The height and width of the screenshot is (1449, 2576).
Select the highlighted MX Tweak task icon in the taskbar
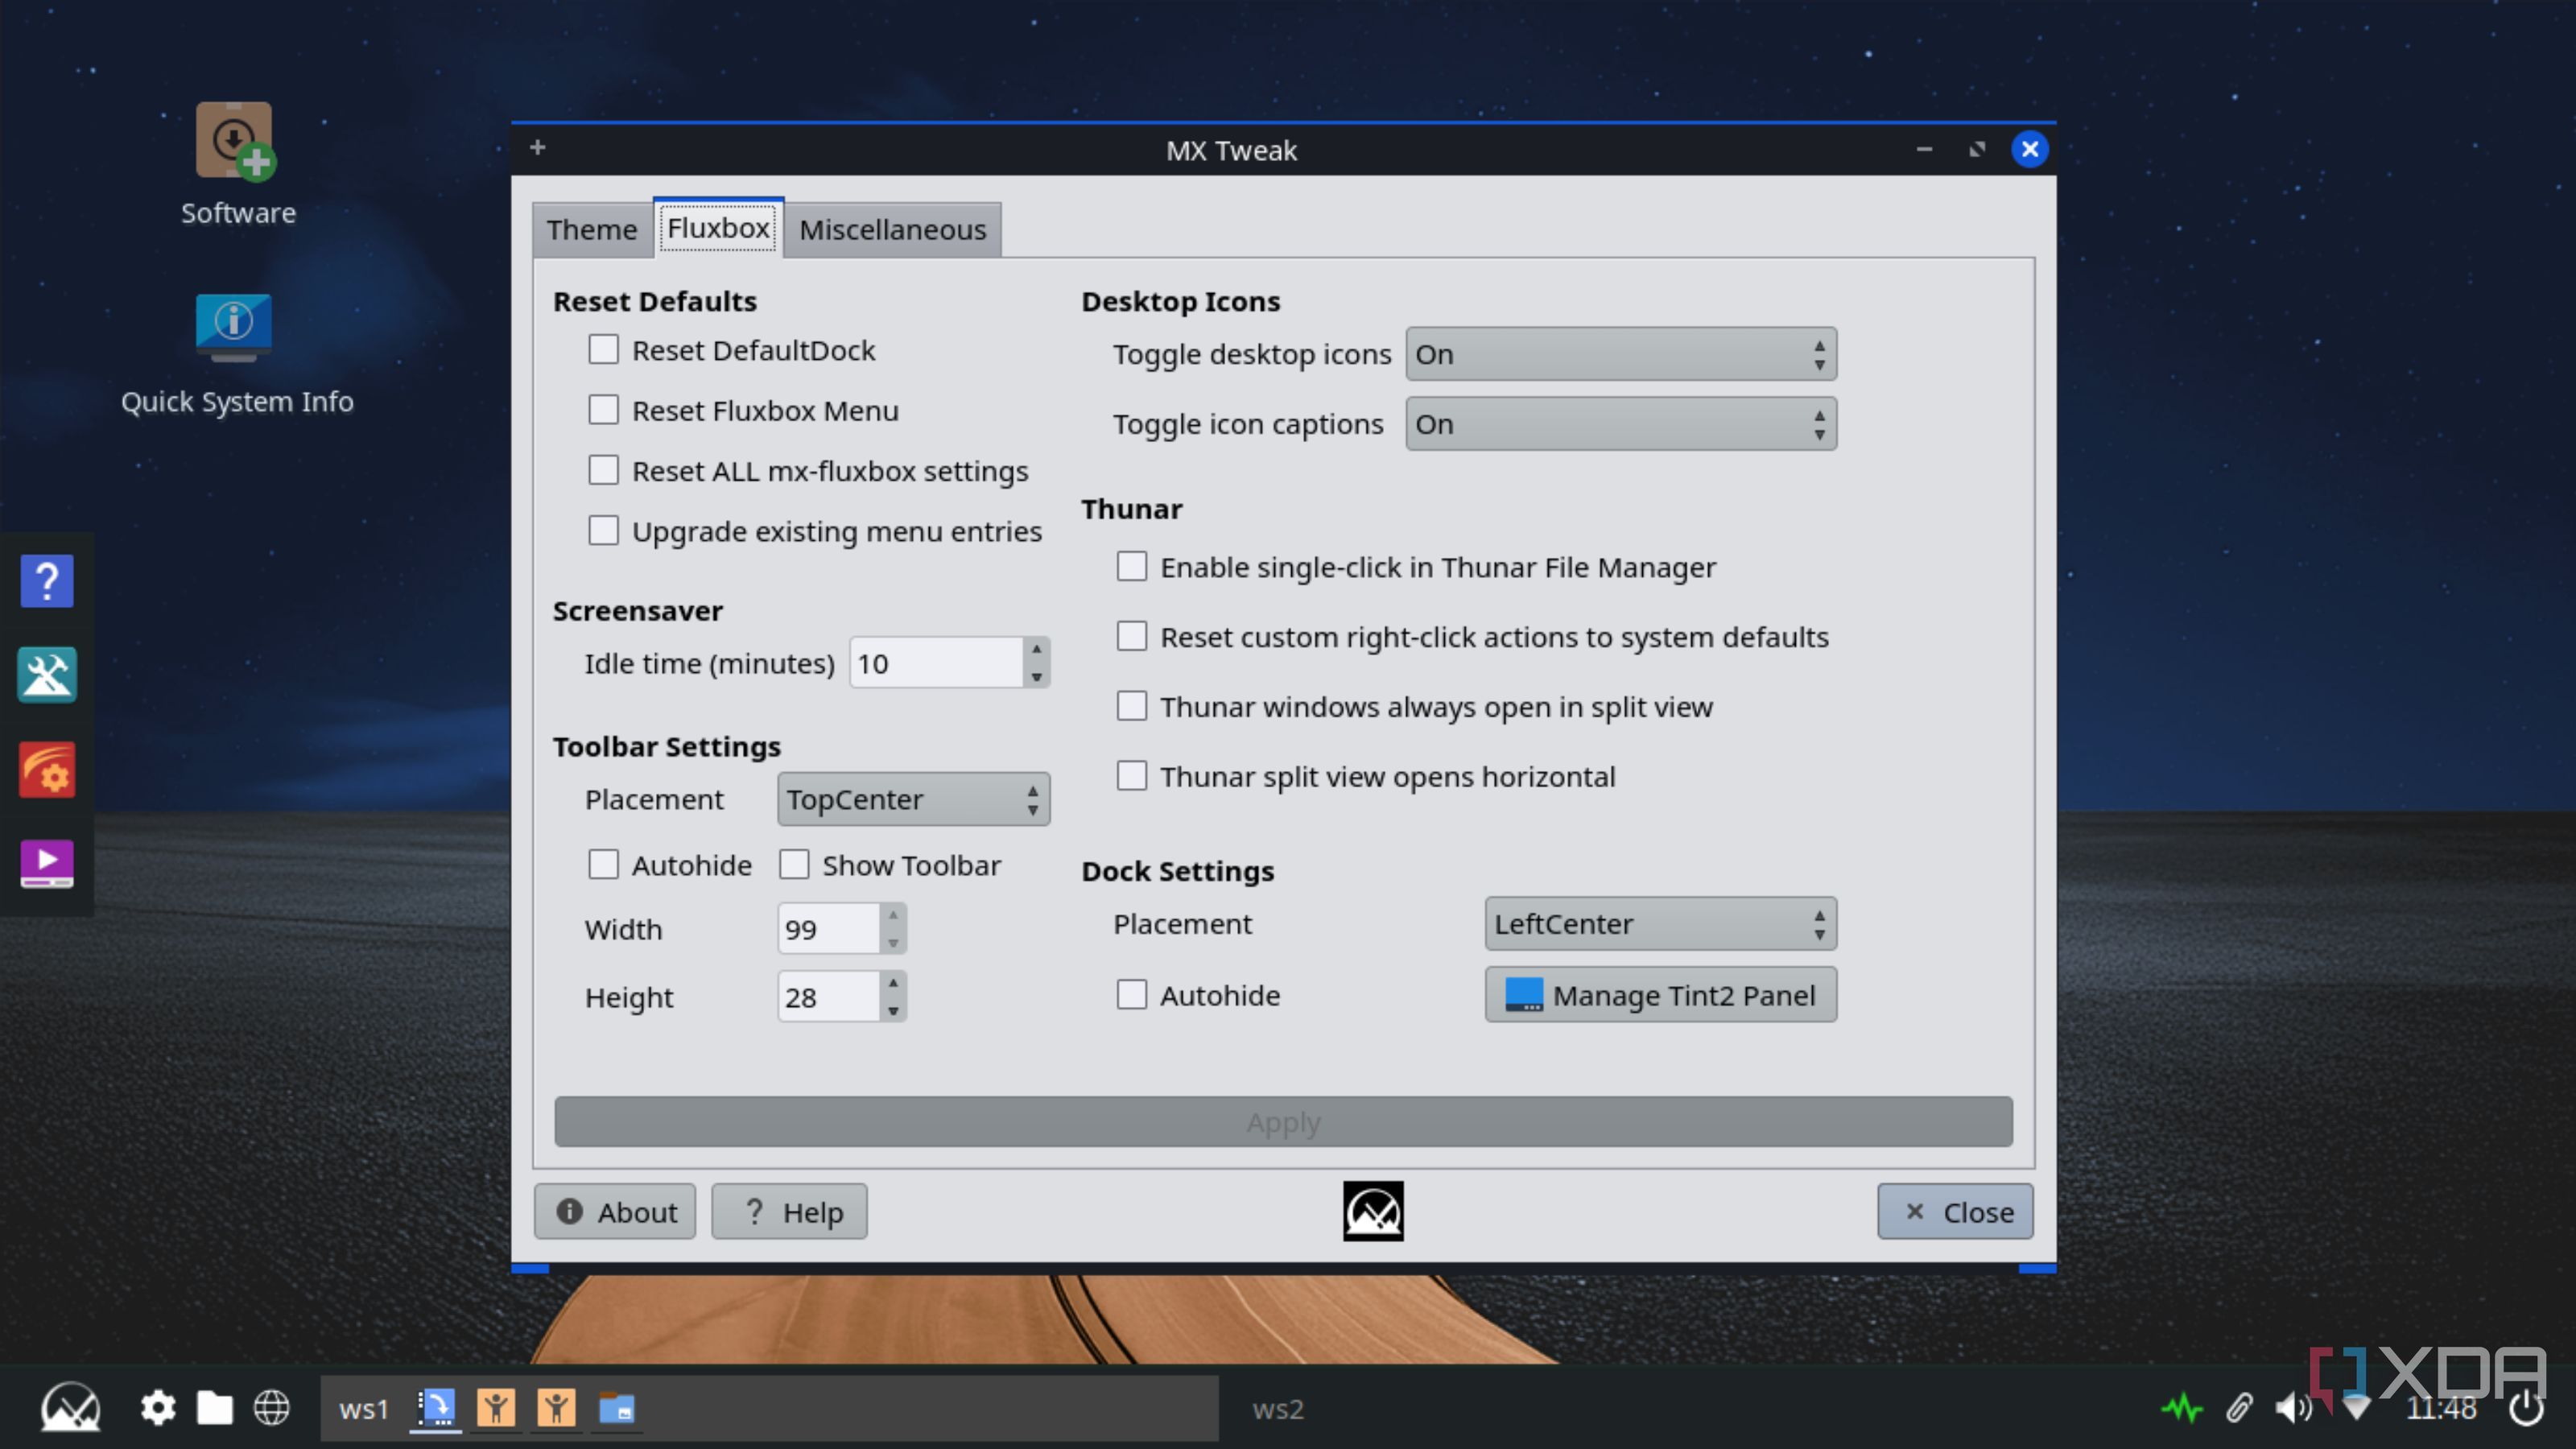[436, 1408]
